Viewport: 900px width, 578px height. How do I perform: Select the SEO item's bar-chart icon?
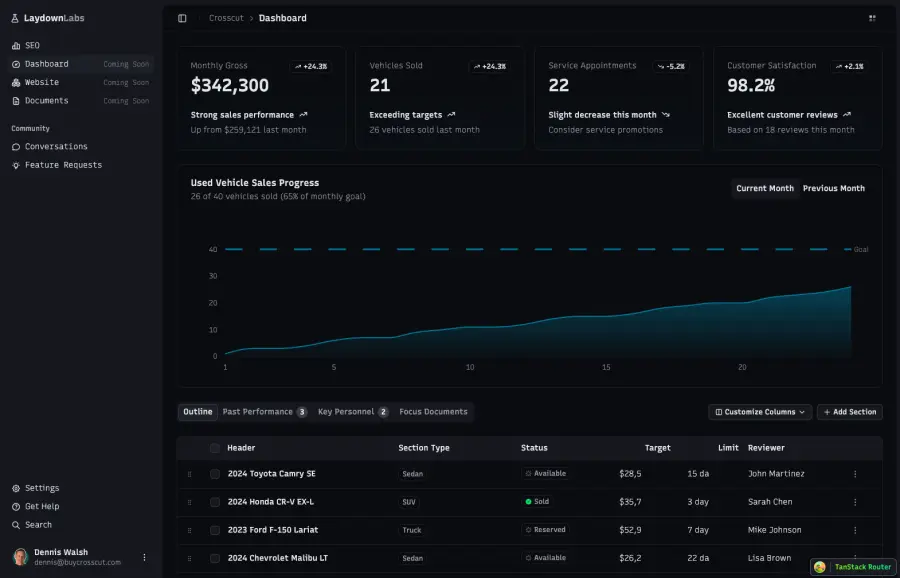(15, 45)
